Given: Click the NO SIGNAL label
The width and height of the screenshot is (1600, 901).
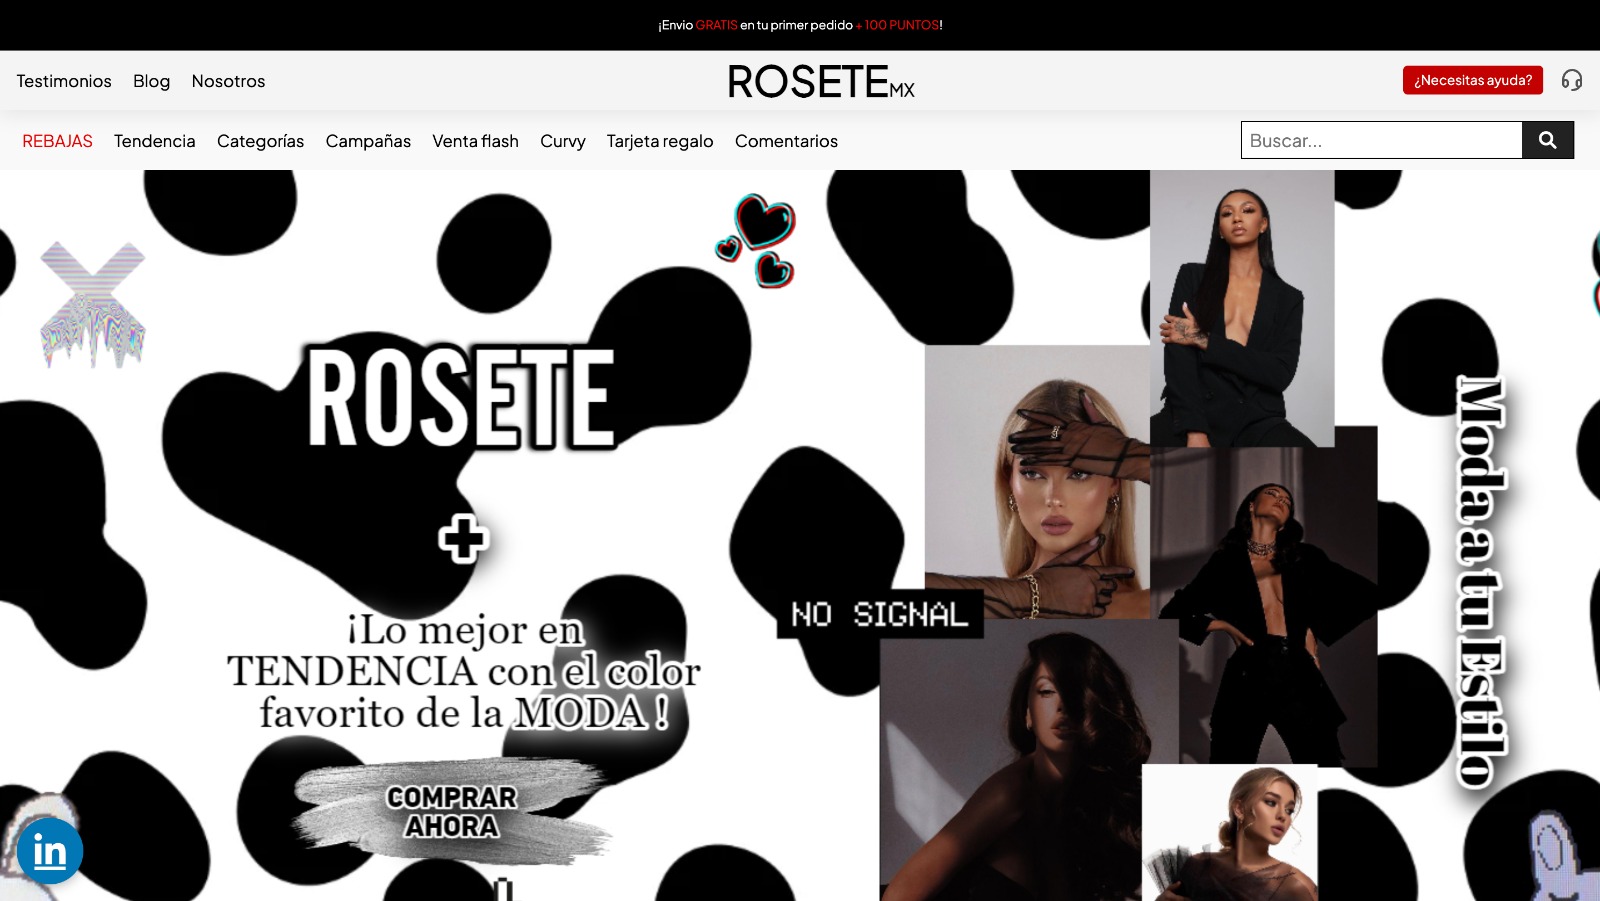Looking at the screenshot, I should tap(880, 614).
